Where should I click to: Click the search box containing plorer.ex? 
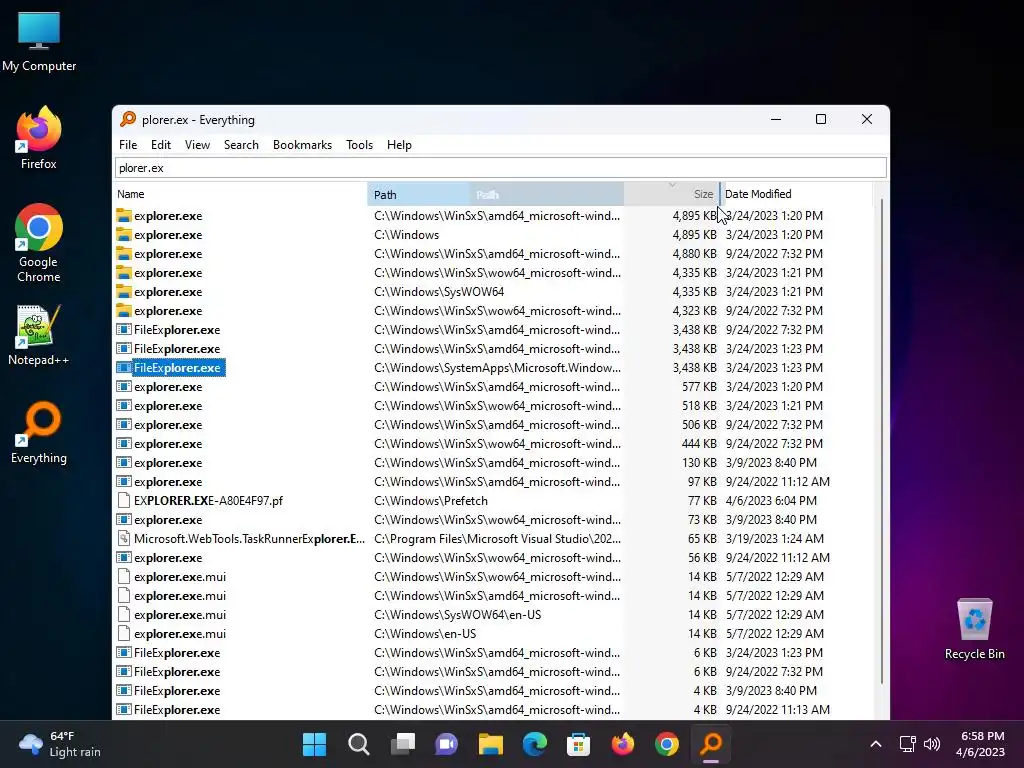501,168
